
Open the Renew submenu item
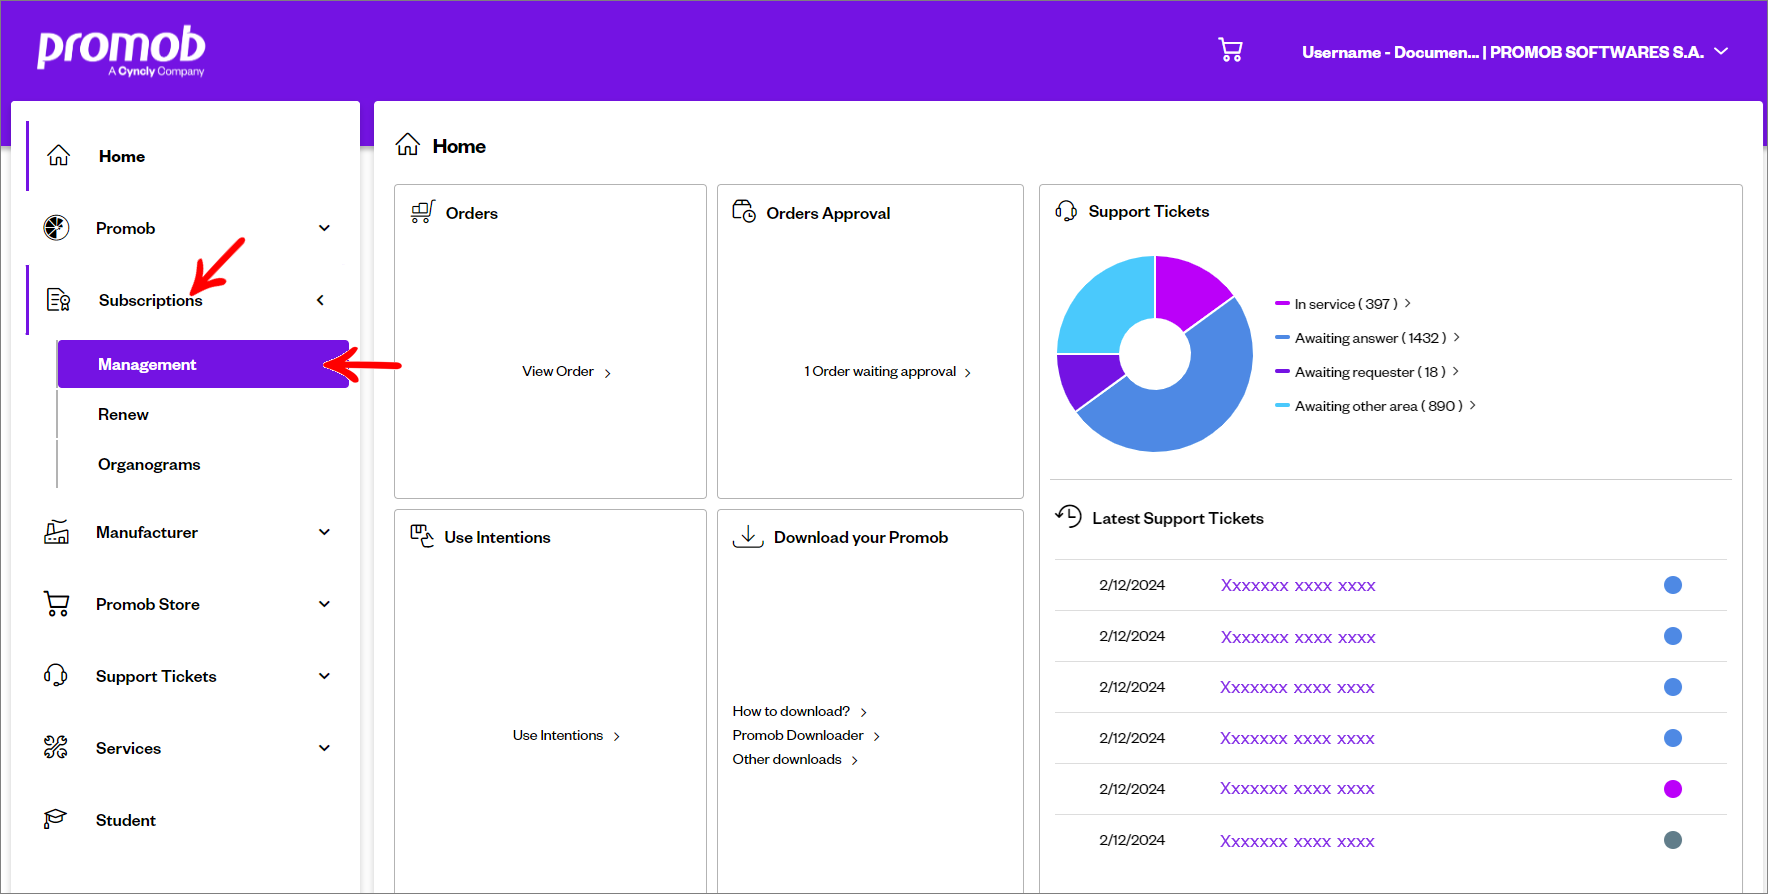coord(123,414)
